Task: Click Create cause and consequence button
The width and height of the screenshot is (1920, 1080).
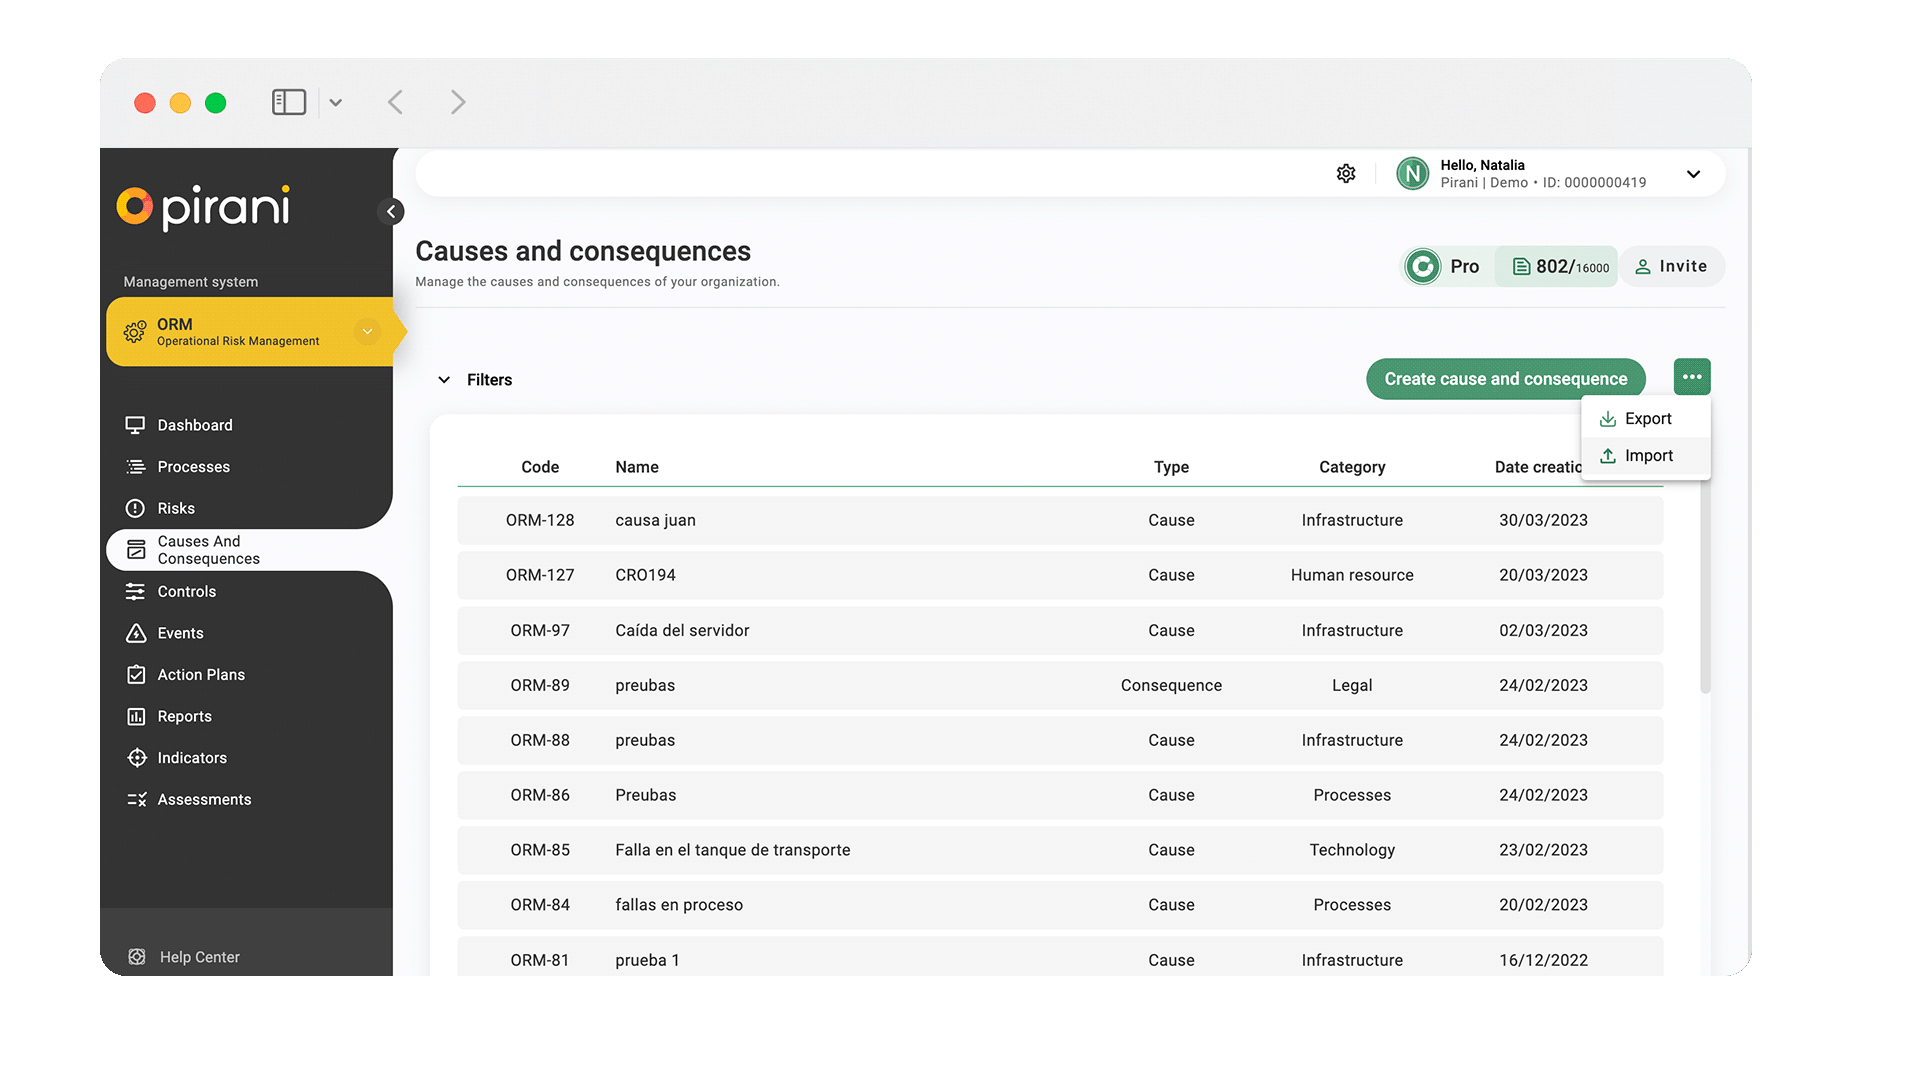Action: point(1505,379)
